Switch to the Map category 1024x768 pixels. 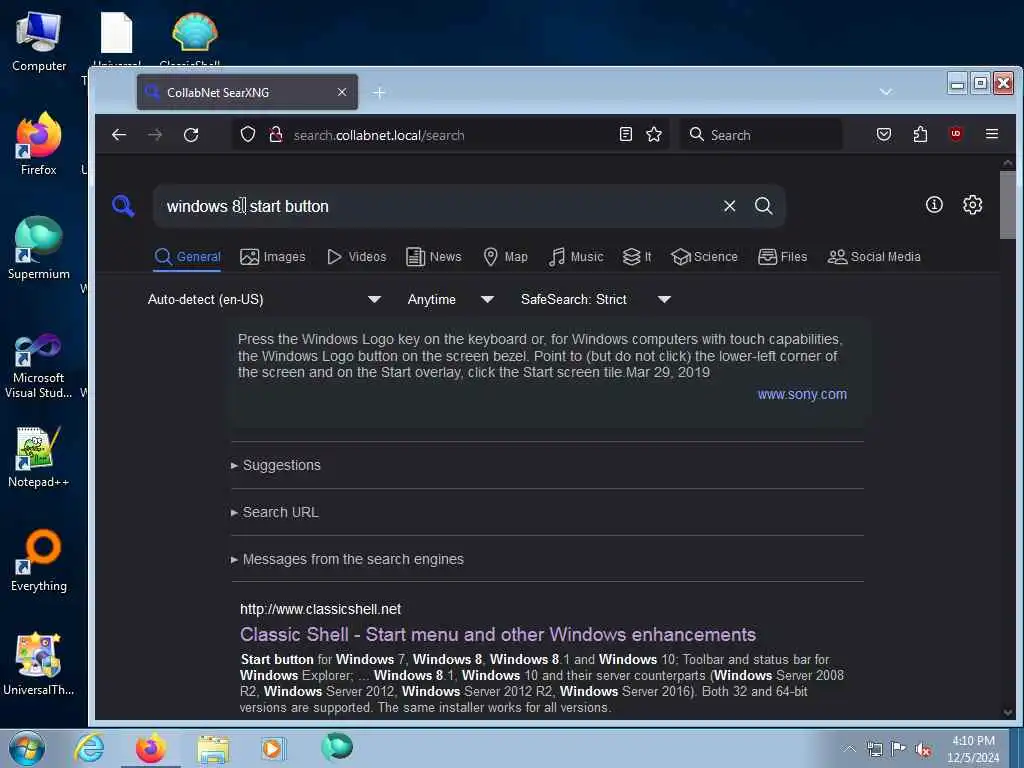click(x=505, y=257)
